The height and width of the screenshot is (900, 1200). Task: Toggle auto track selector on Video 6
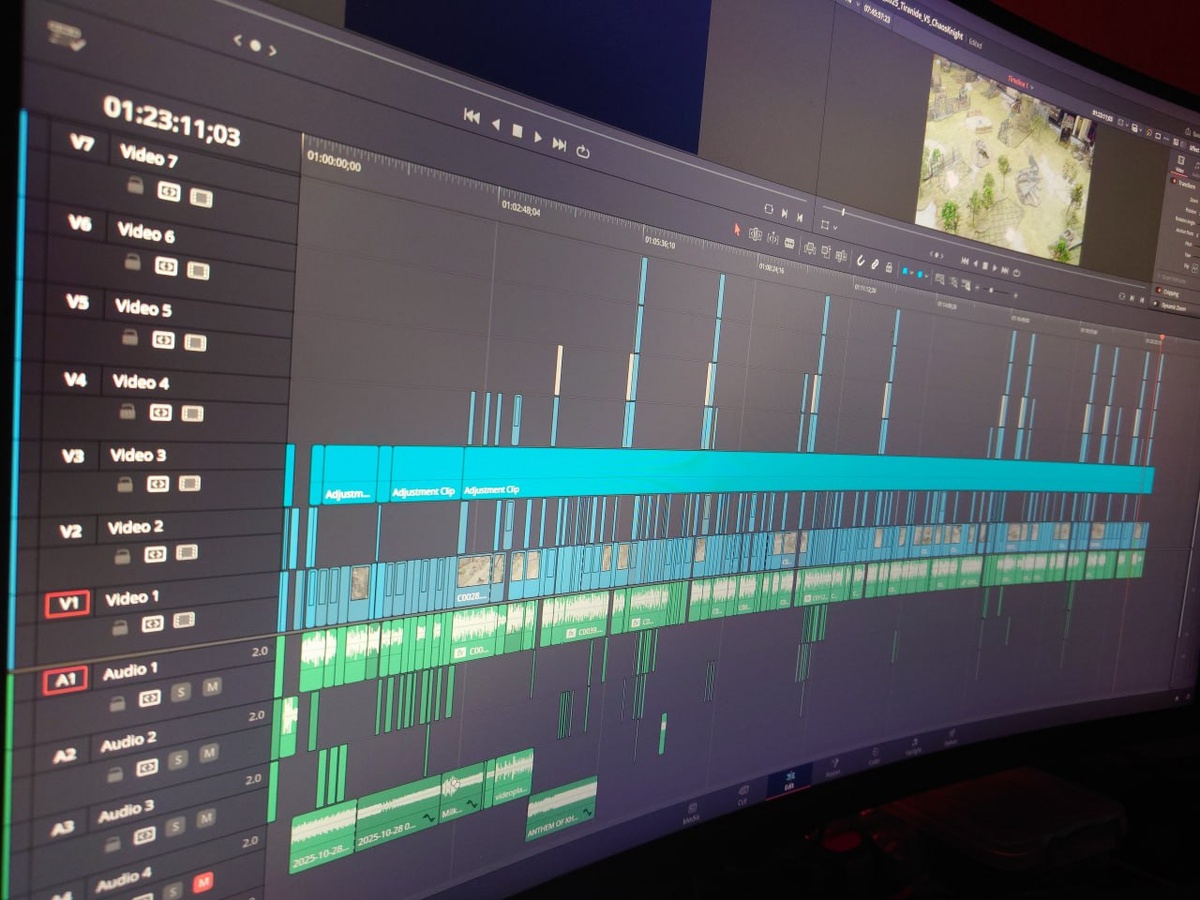pos(166,266)
